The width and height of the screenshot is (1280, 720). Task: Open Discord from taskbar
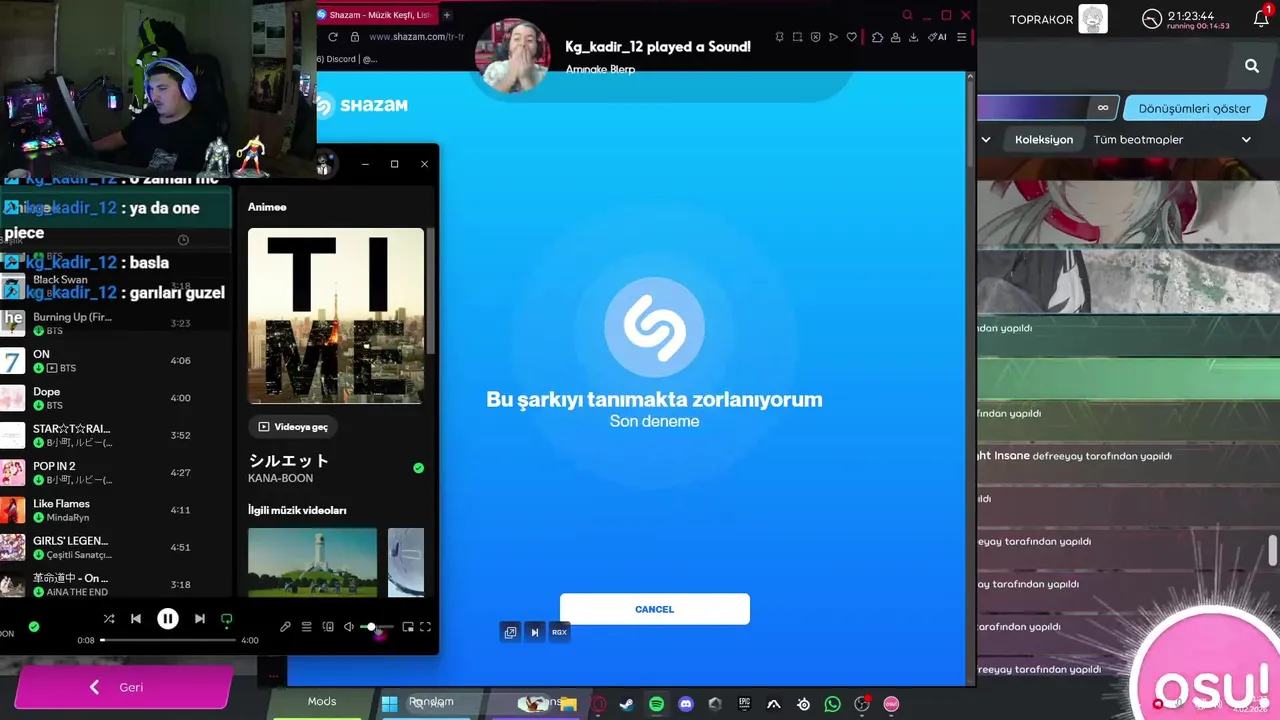[x=686, y=704]
